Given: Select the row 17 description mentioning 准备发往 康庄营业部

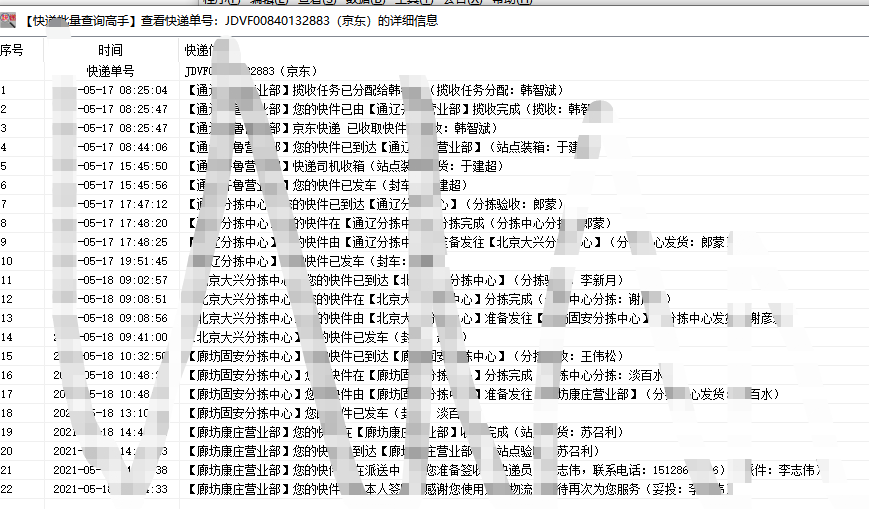Looking at the screenshot, I should 484,394.
